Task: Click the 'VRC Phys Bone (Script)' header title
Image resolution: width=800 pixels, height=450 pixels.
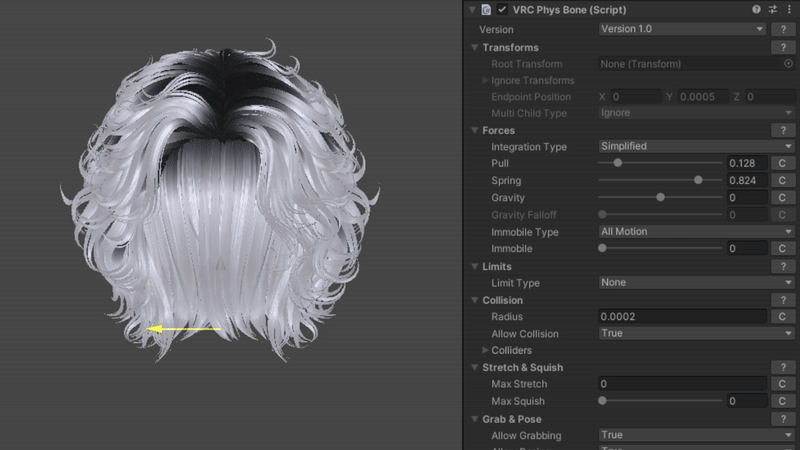Action: [x=569, y=10]
